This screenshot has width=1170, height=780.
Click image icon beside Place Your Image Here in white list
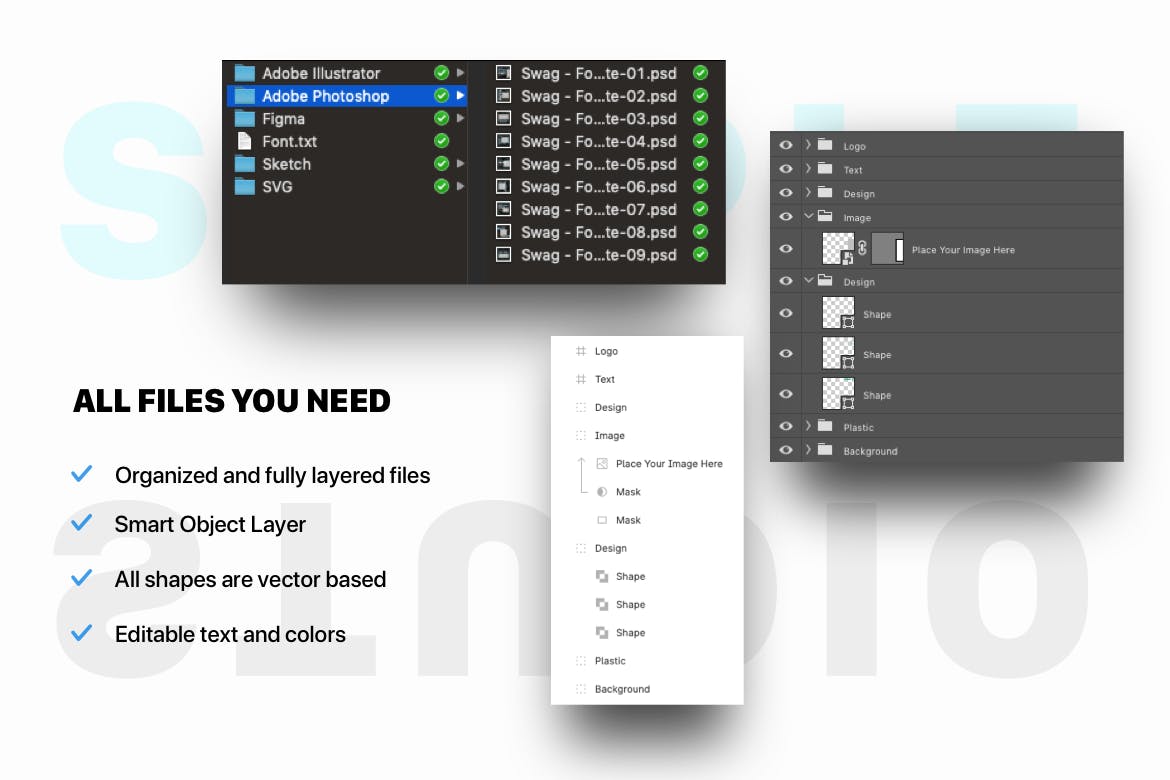click(x=602, y=464)
